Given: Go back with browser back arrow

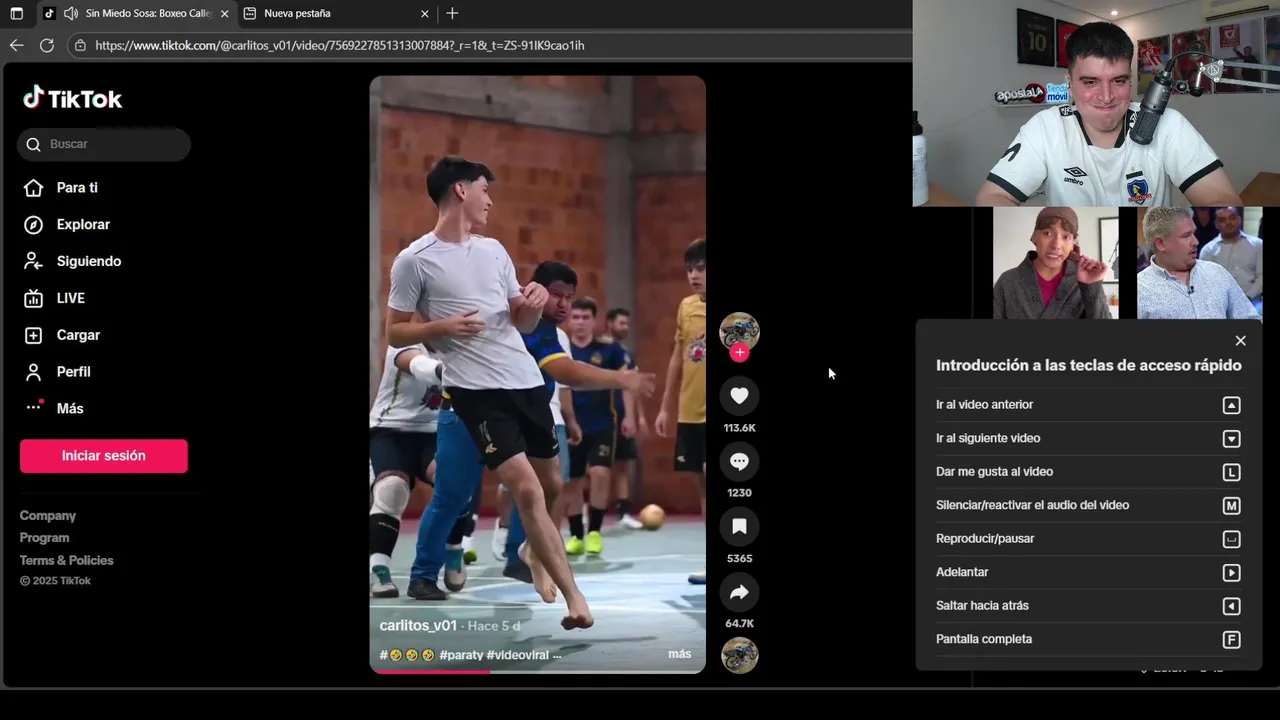Looking at the screenshot, I should (x=16, y=45).
